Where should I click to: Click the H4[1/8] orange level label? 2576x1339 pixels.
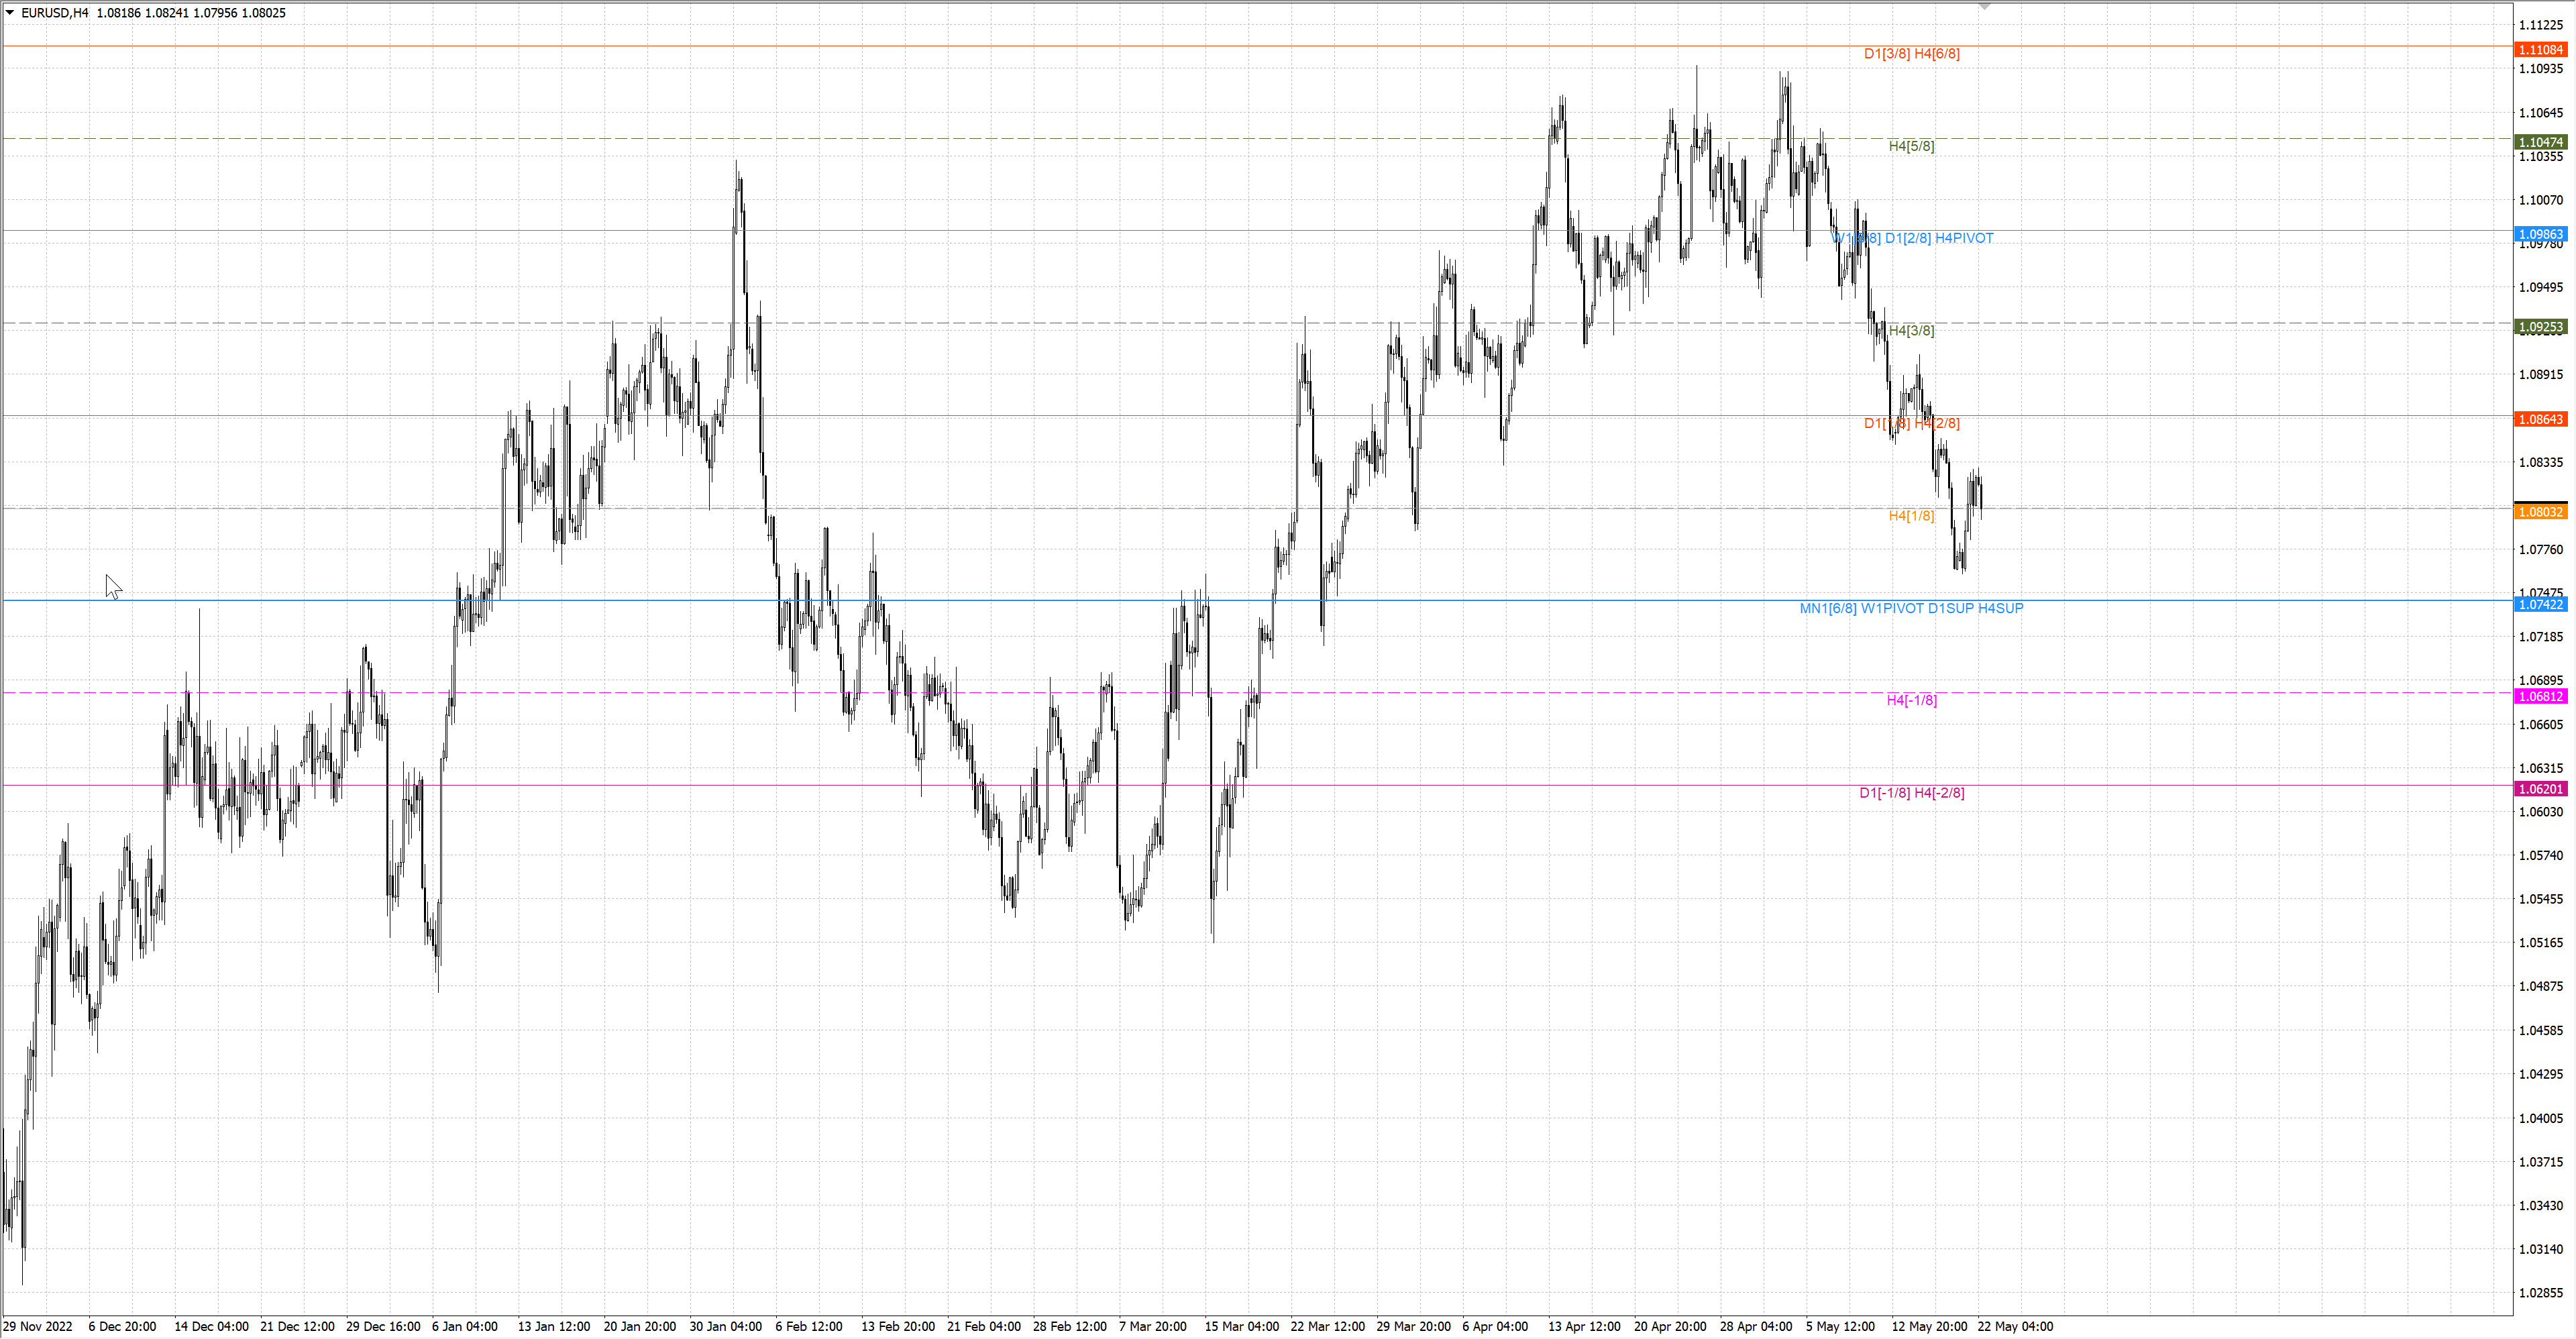coord(1911,516)
